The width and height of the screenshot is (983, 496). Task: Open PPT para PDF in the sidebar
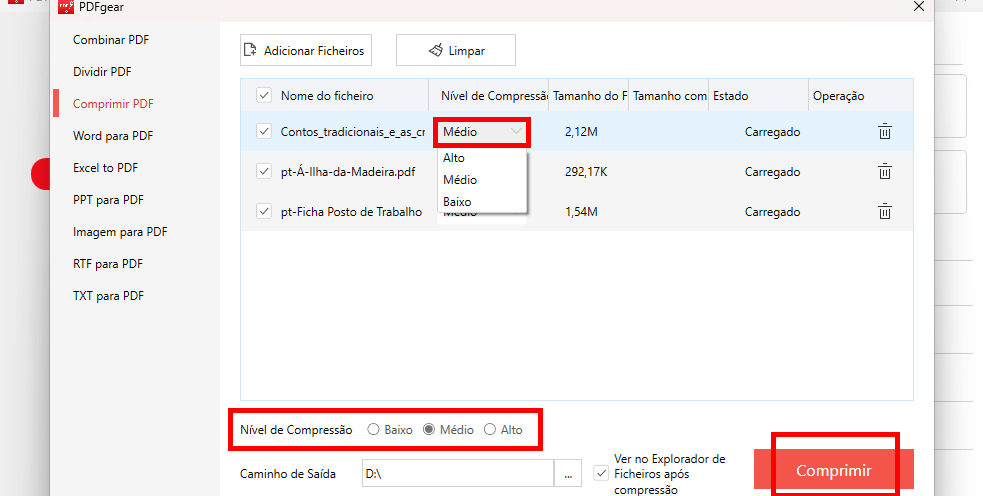[x=108, y=199]
